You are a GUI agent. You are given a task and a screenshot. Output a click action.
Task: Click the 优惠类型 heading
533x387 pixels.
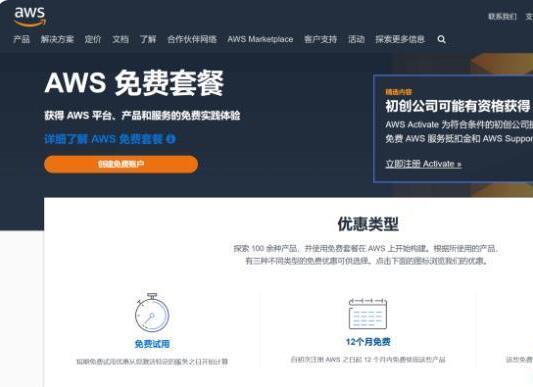click(368, 224)
